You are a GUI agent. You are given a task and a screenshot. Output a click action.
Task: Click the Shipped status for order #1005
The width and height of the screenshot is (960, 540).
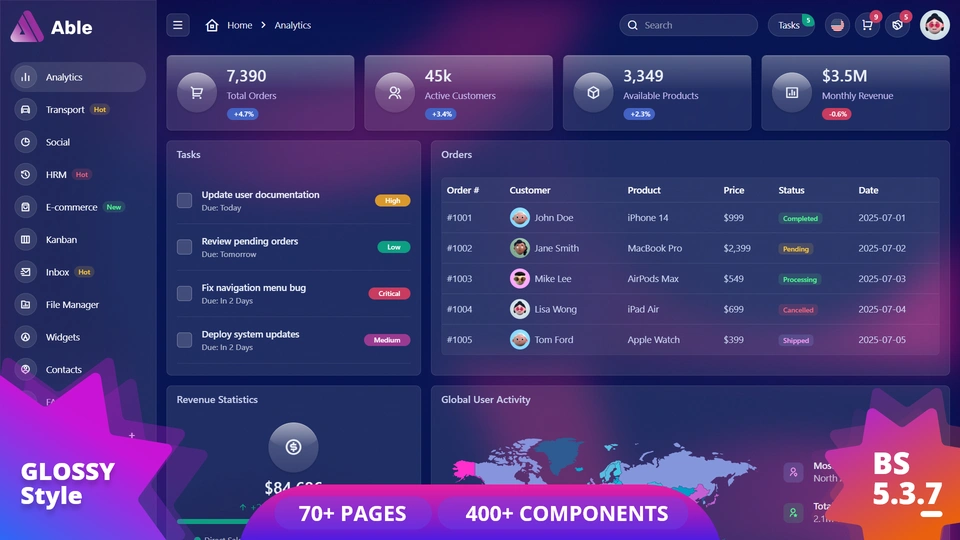pos(796,340)
